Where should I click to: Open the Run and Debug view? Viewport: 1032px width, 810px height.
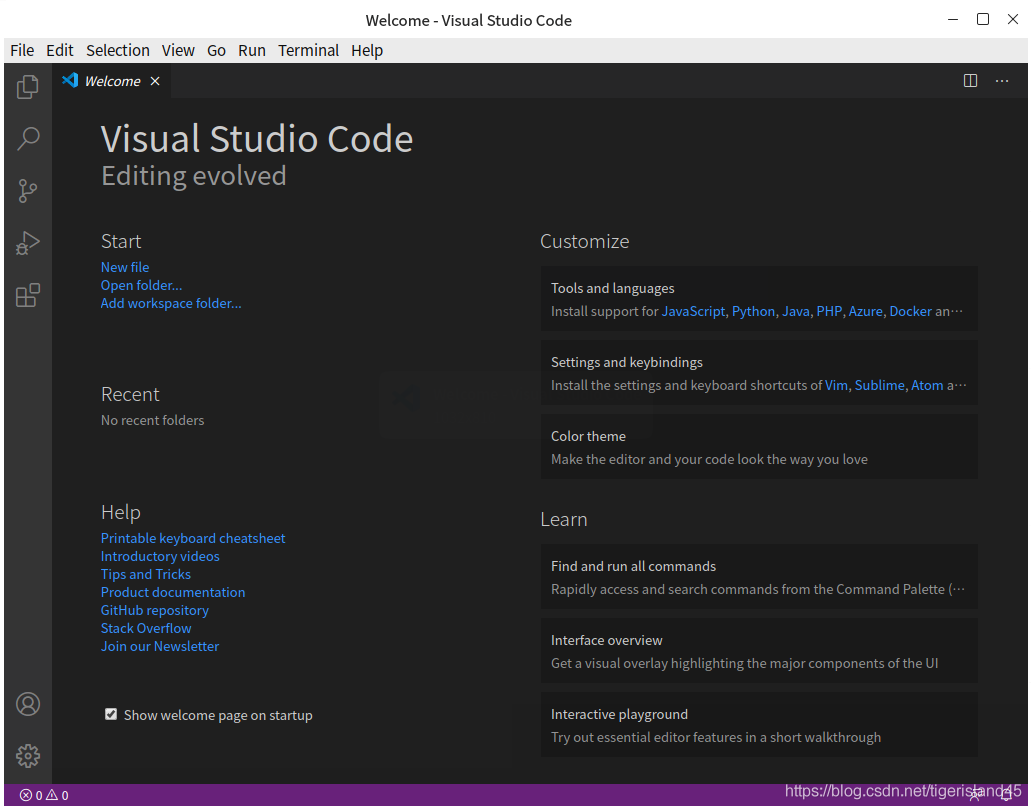pyautogui.click(x=28, y=243)
